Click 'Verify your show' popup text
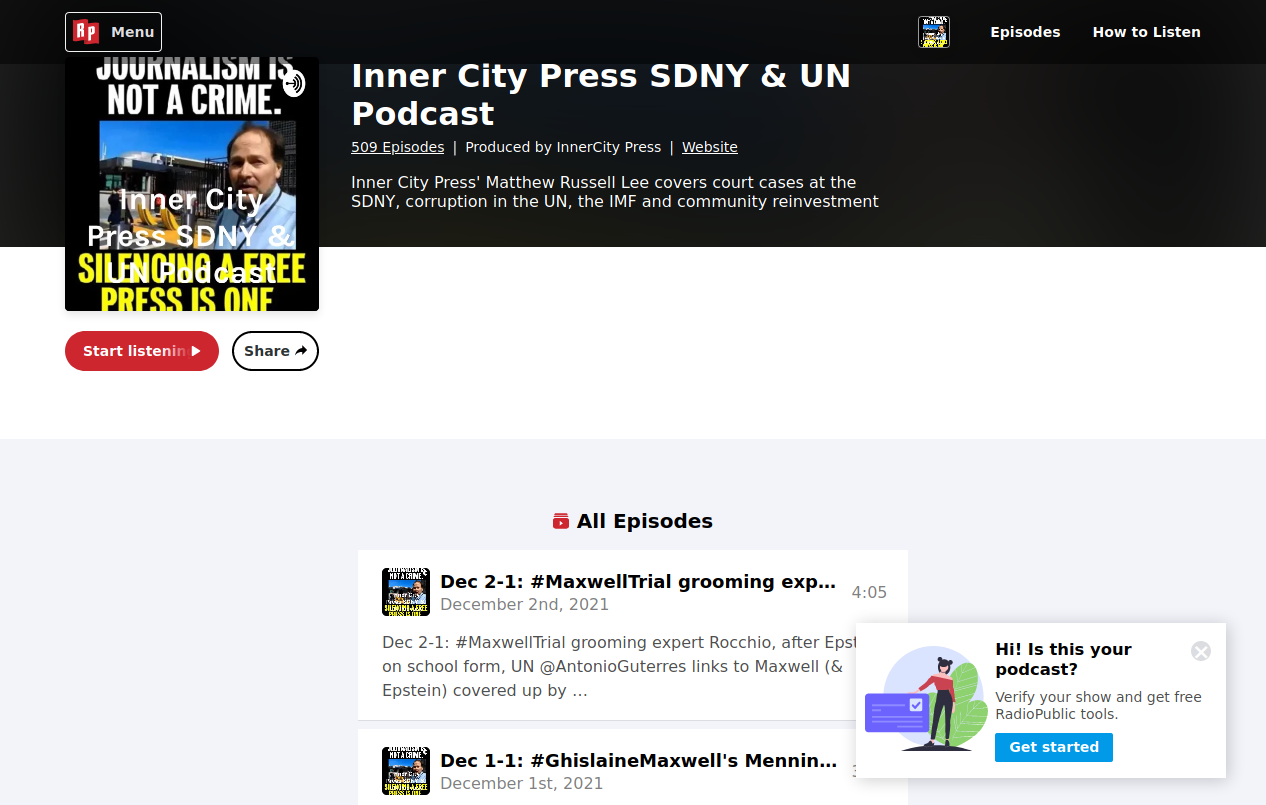Screen dimensions: 1266x805 tap(1098, 705)
